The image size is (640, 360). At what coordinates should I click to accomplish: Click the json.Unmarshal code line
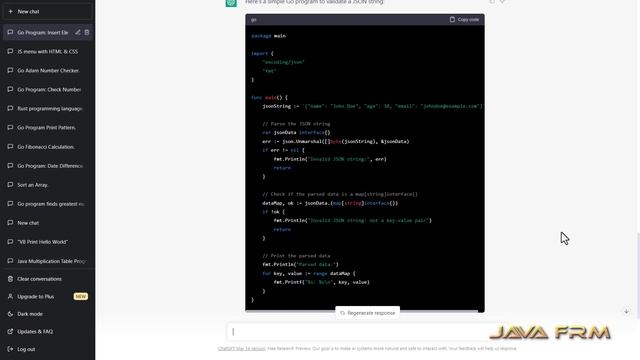coord(336,141)
